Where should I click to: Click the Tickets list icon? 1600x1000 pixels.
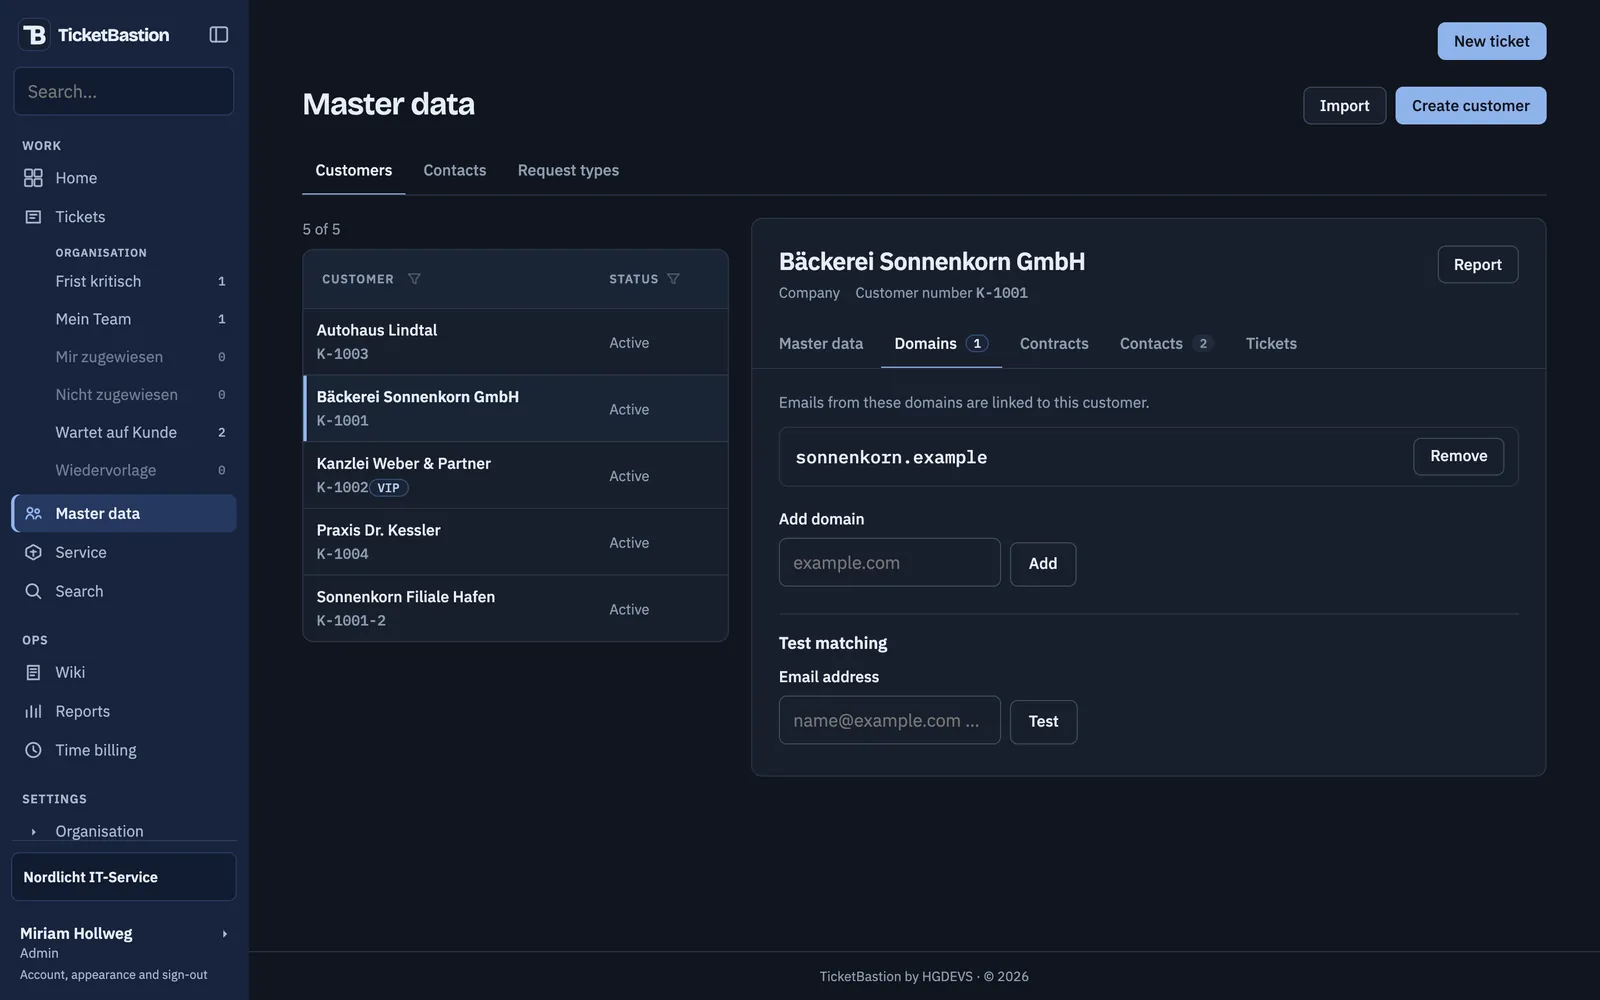click(33, 217)
